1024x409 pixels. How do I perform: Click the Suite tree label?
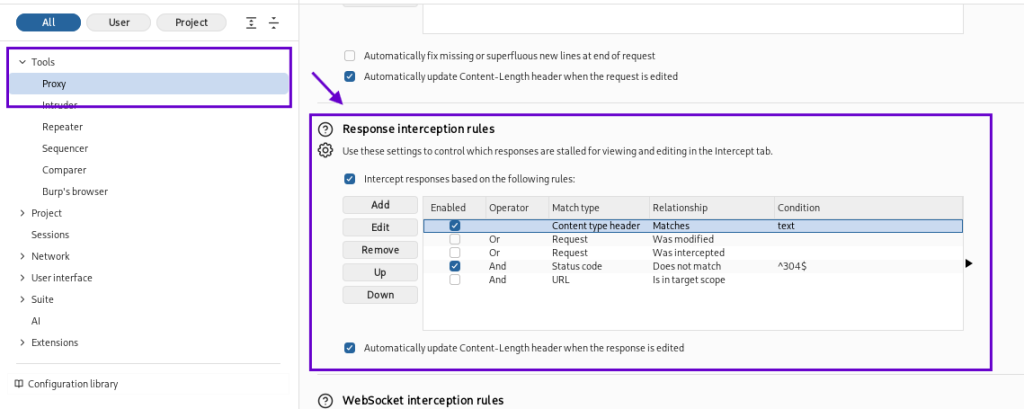(42, 299)
